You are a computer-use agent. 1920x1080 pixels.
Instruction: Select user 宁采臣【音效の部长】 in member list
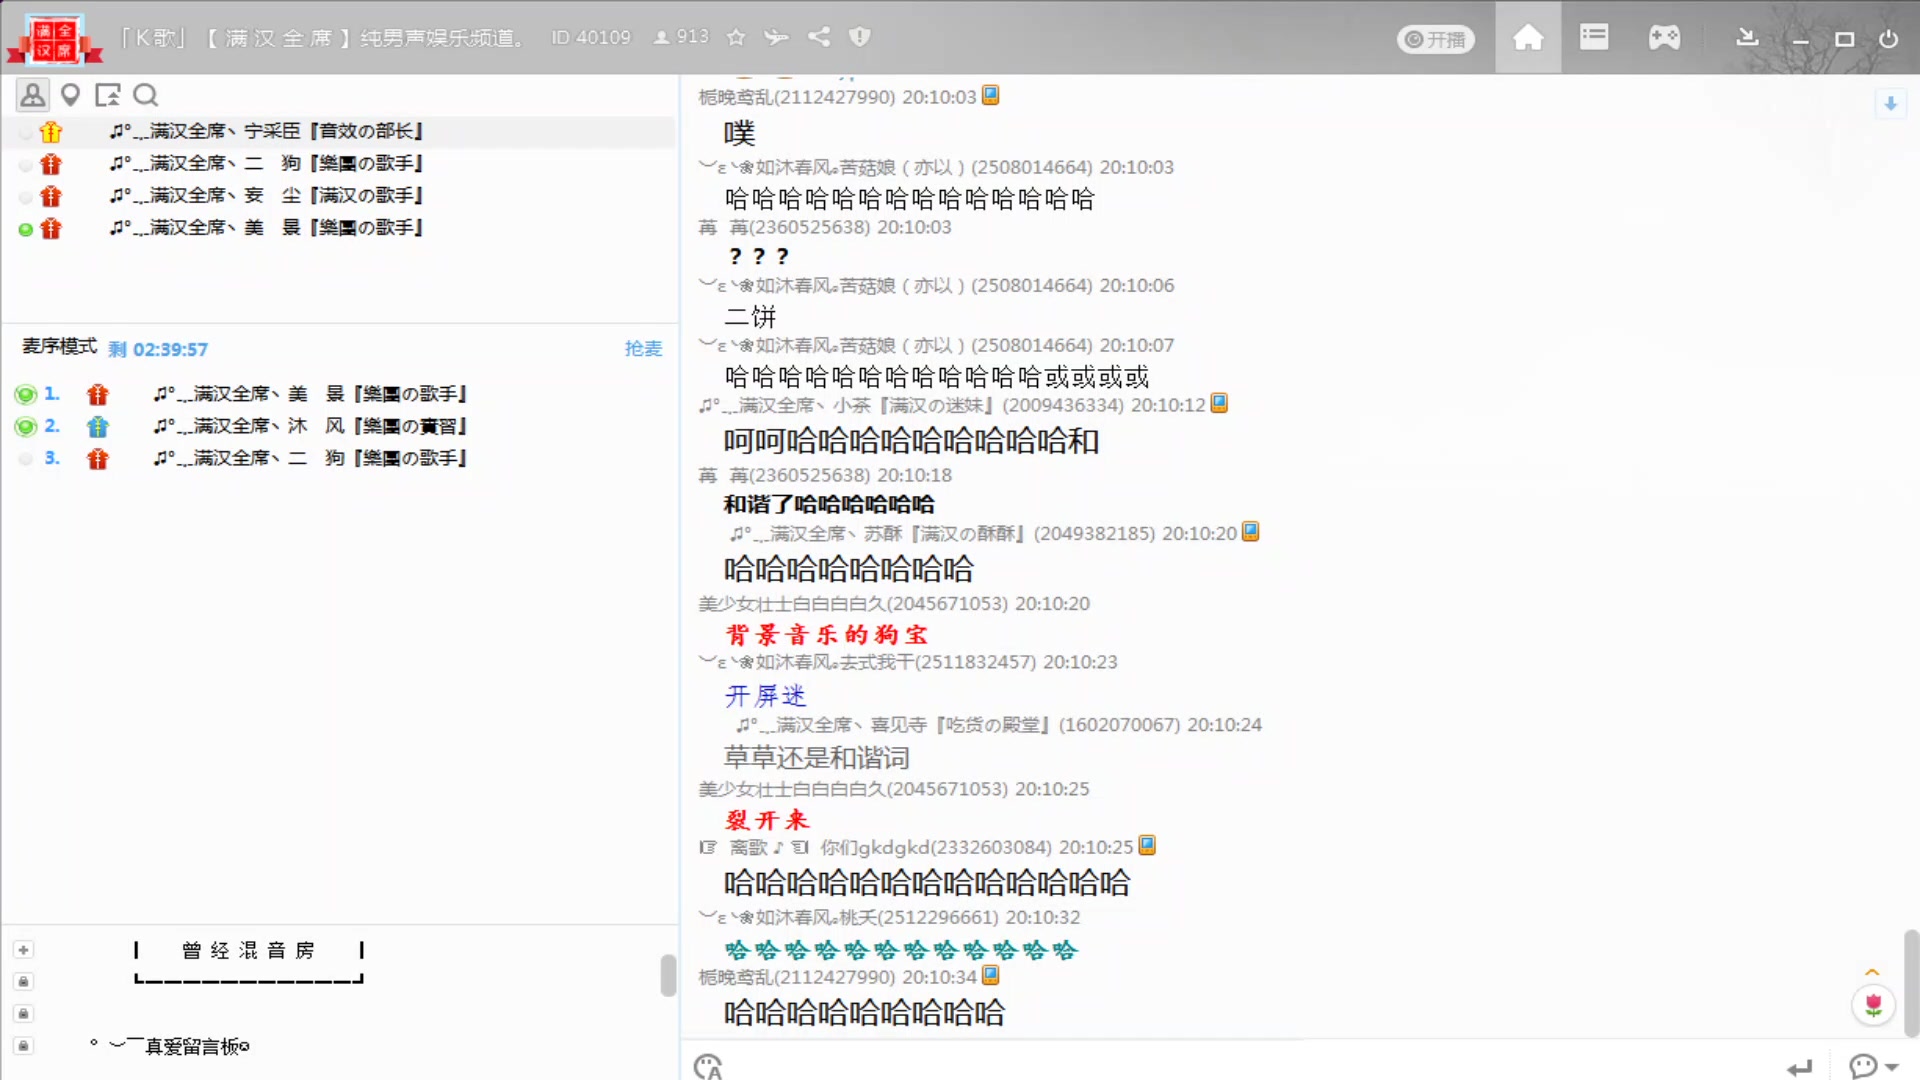tap(340, 131)
